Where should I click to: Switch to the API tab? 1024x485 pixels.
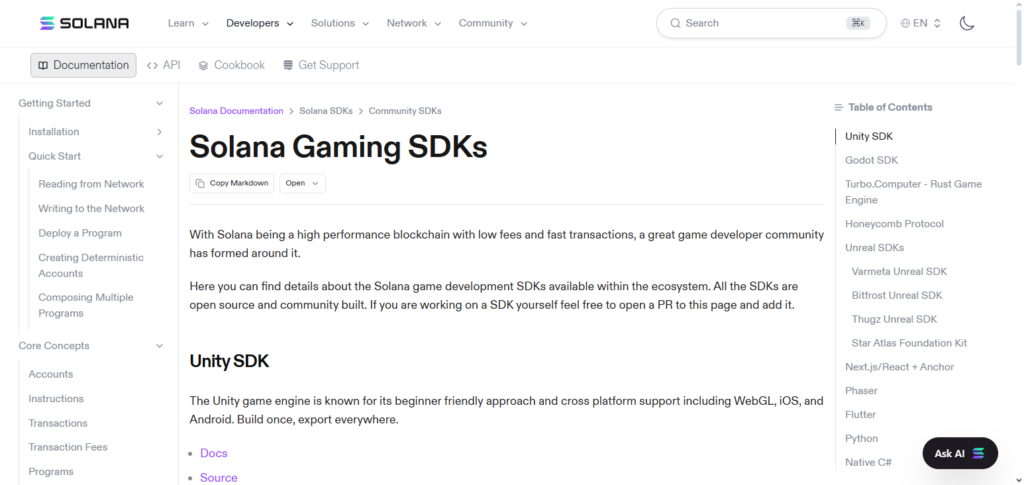(x=163, y=65)
